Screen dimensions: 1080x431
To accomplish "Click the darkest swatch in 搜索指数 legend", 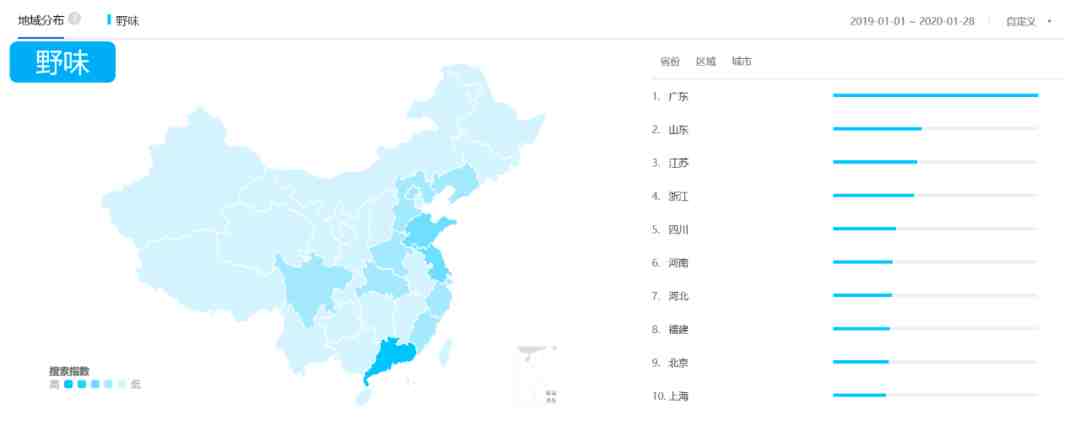I will (x=68, y=384).
